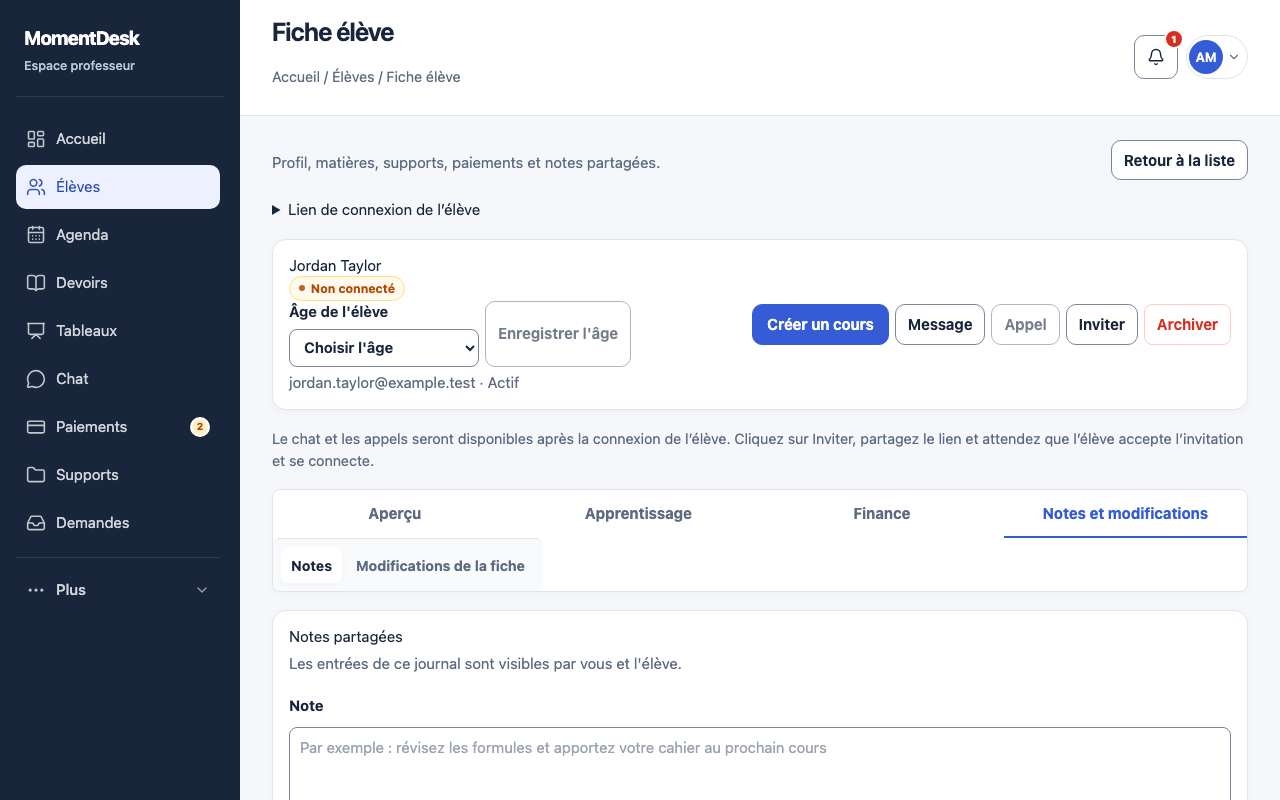Click the Chat speech-bubble icon

pyautogui.click(x=36, y=379)
